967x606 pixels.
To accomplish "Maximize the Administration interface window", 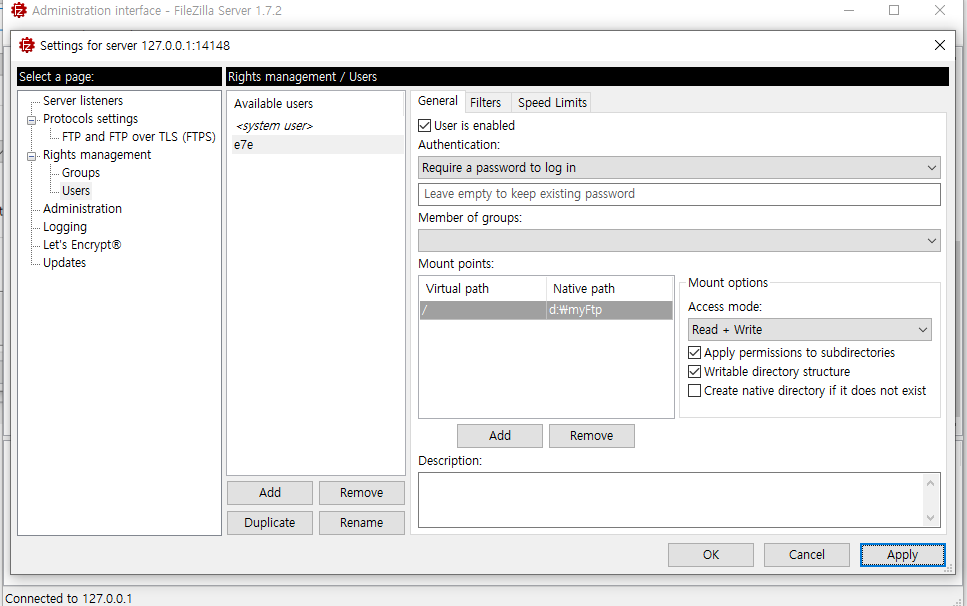I will tap(894, 10).
